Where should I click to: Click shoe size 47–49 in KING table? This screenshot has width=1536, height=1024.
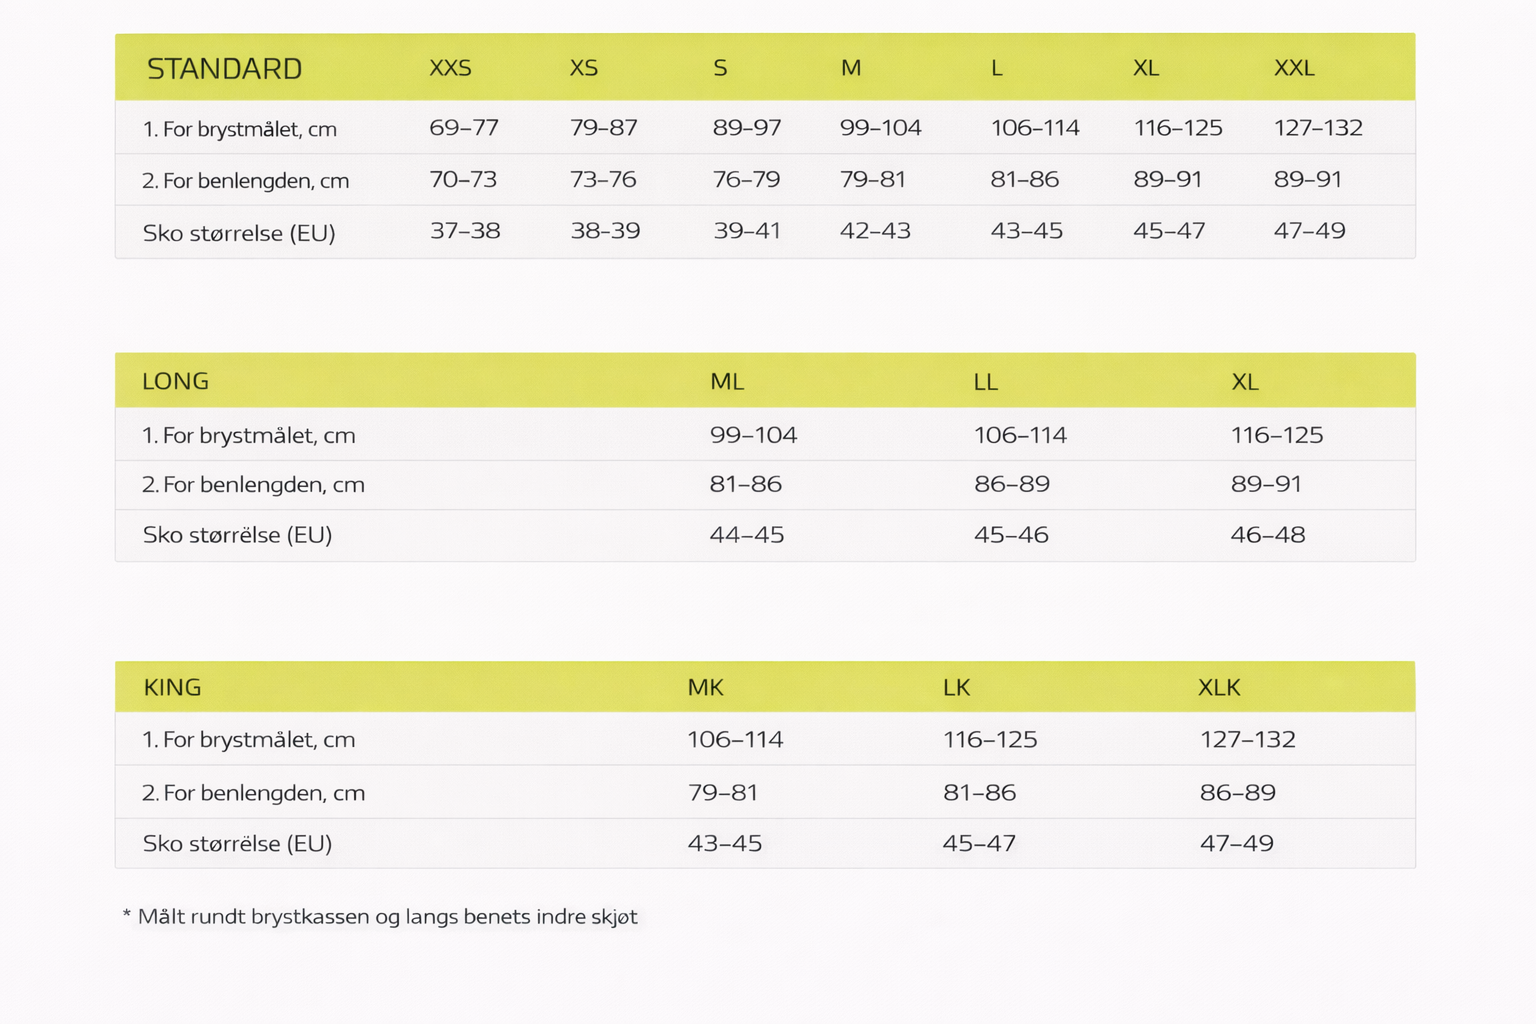[x=1237, y=844]
